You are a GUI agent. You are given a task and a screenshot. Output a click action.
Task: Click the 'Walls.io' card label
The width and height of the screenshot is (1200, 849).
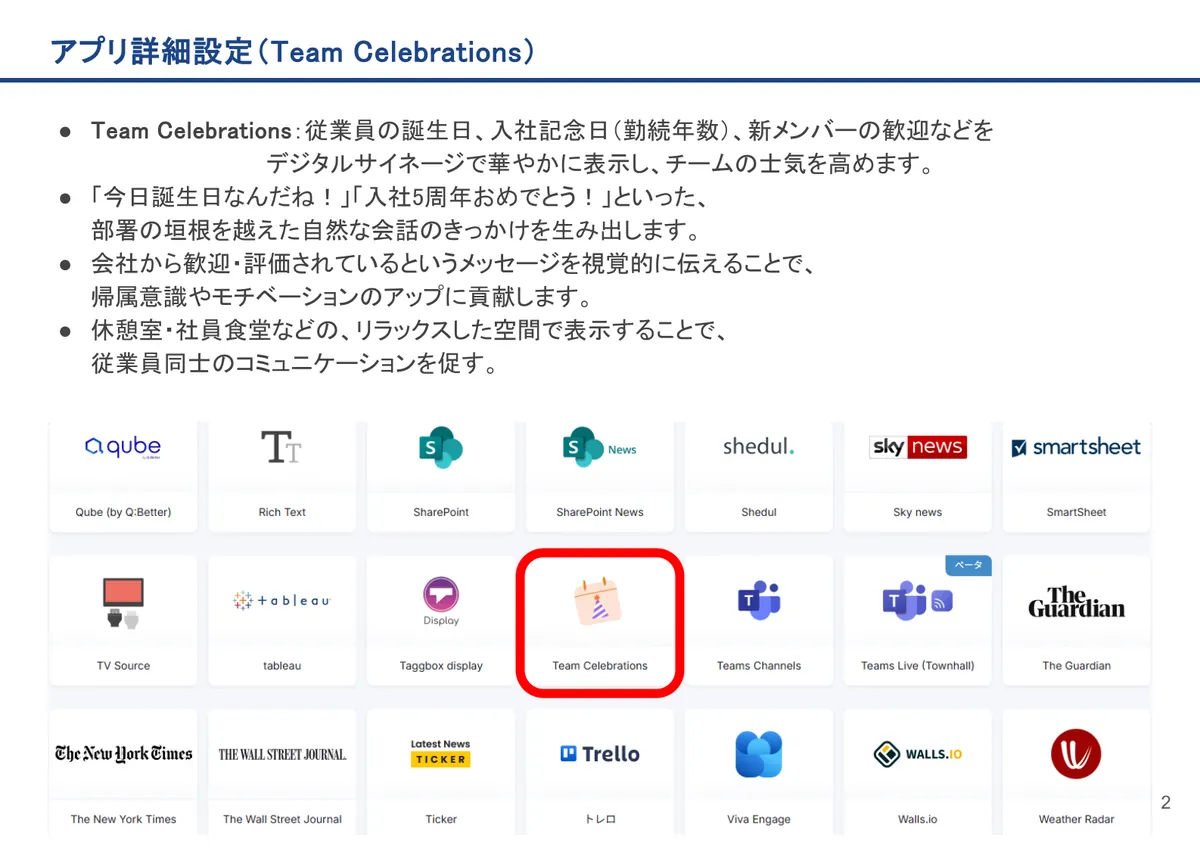click(x=917, y=819)
